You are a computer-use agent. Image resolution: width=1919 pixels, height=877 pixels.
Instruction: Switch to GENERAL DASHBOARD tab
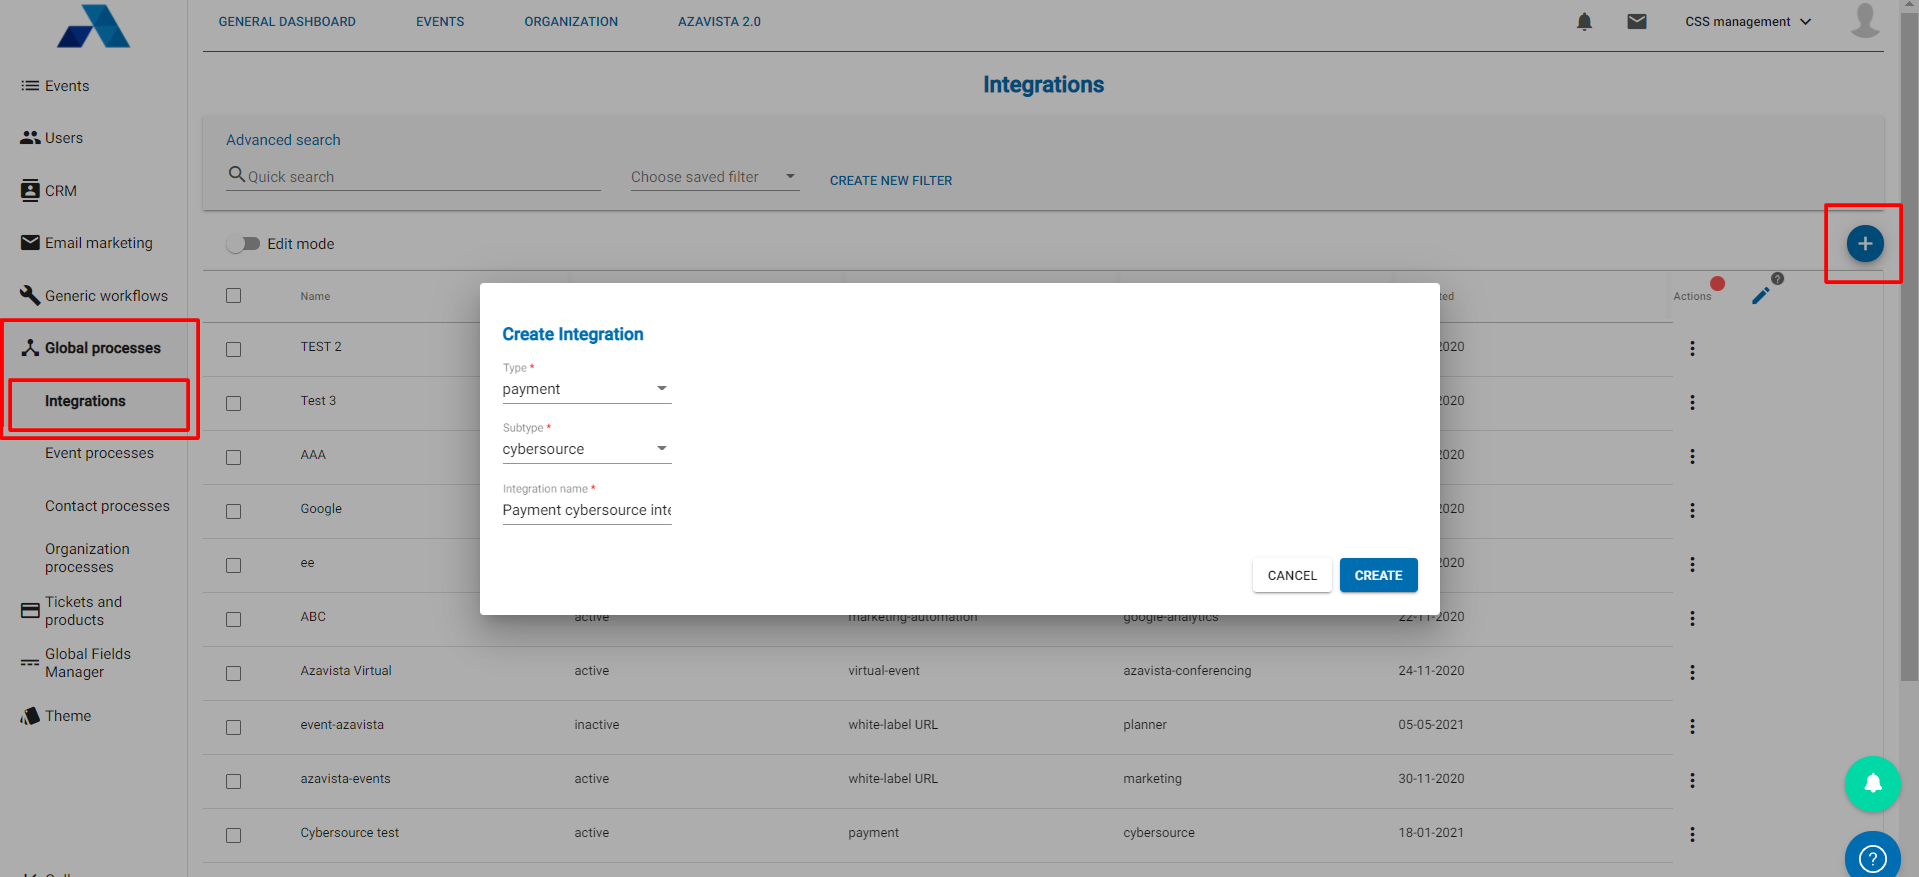[x=287, y=22]
